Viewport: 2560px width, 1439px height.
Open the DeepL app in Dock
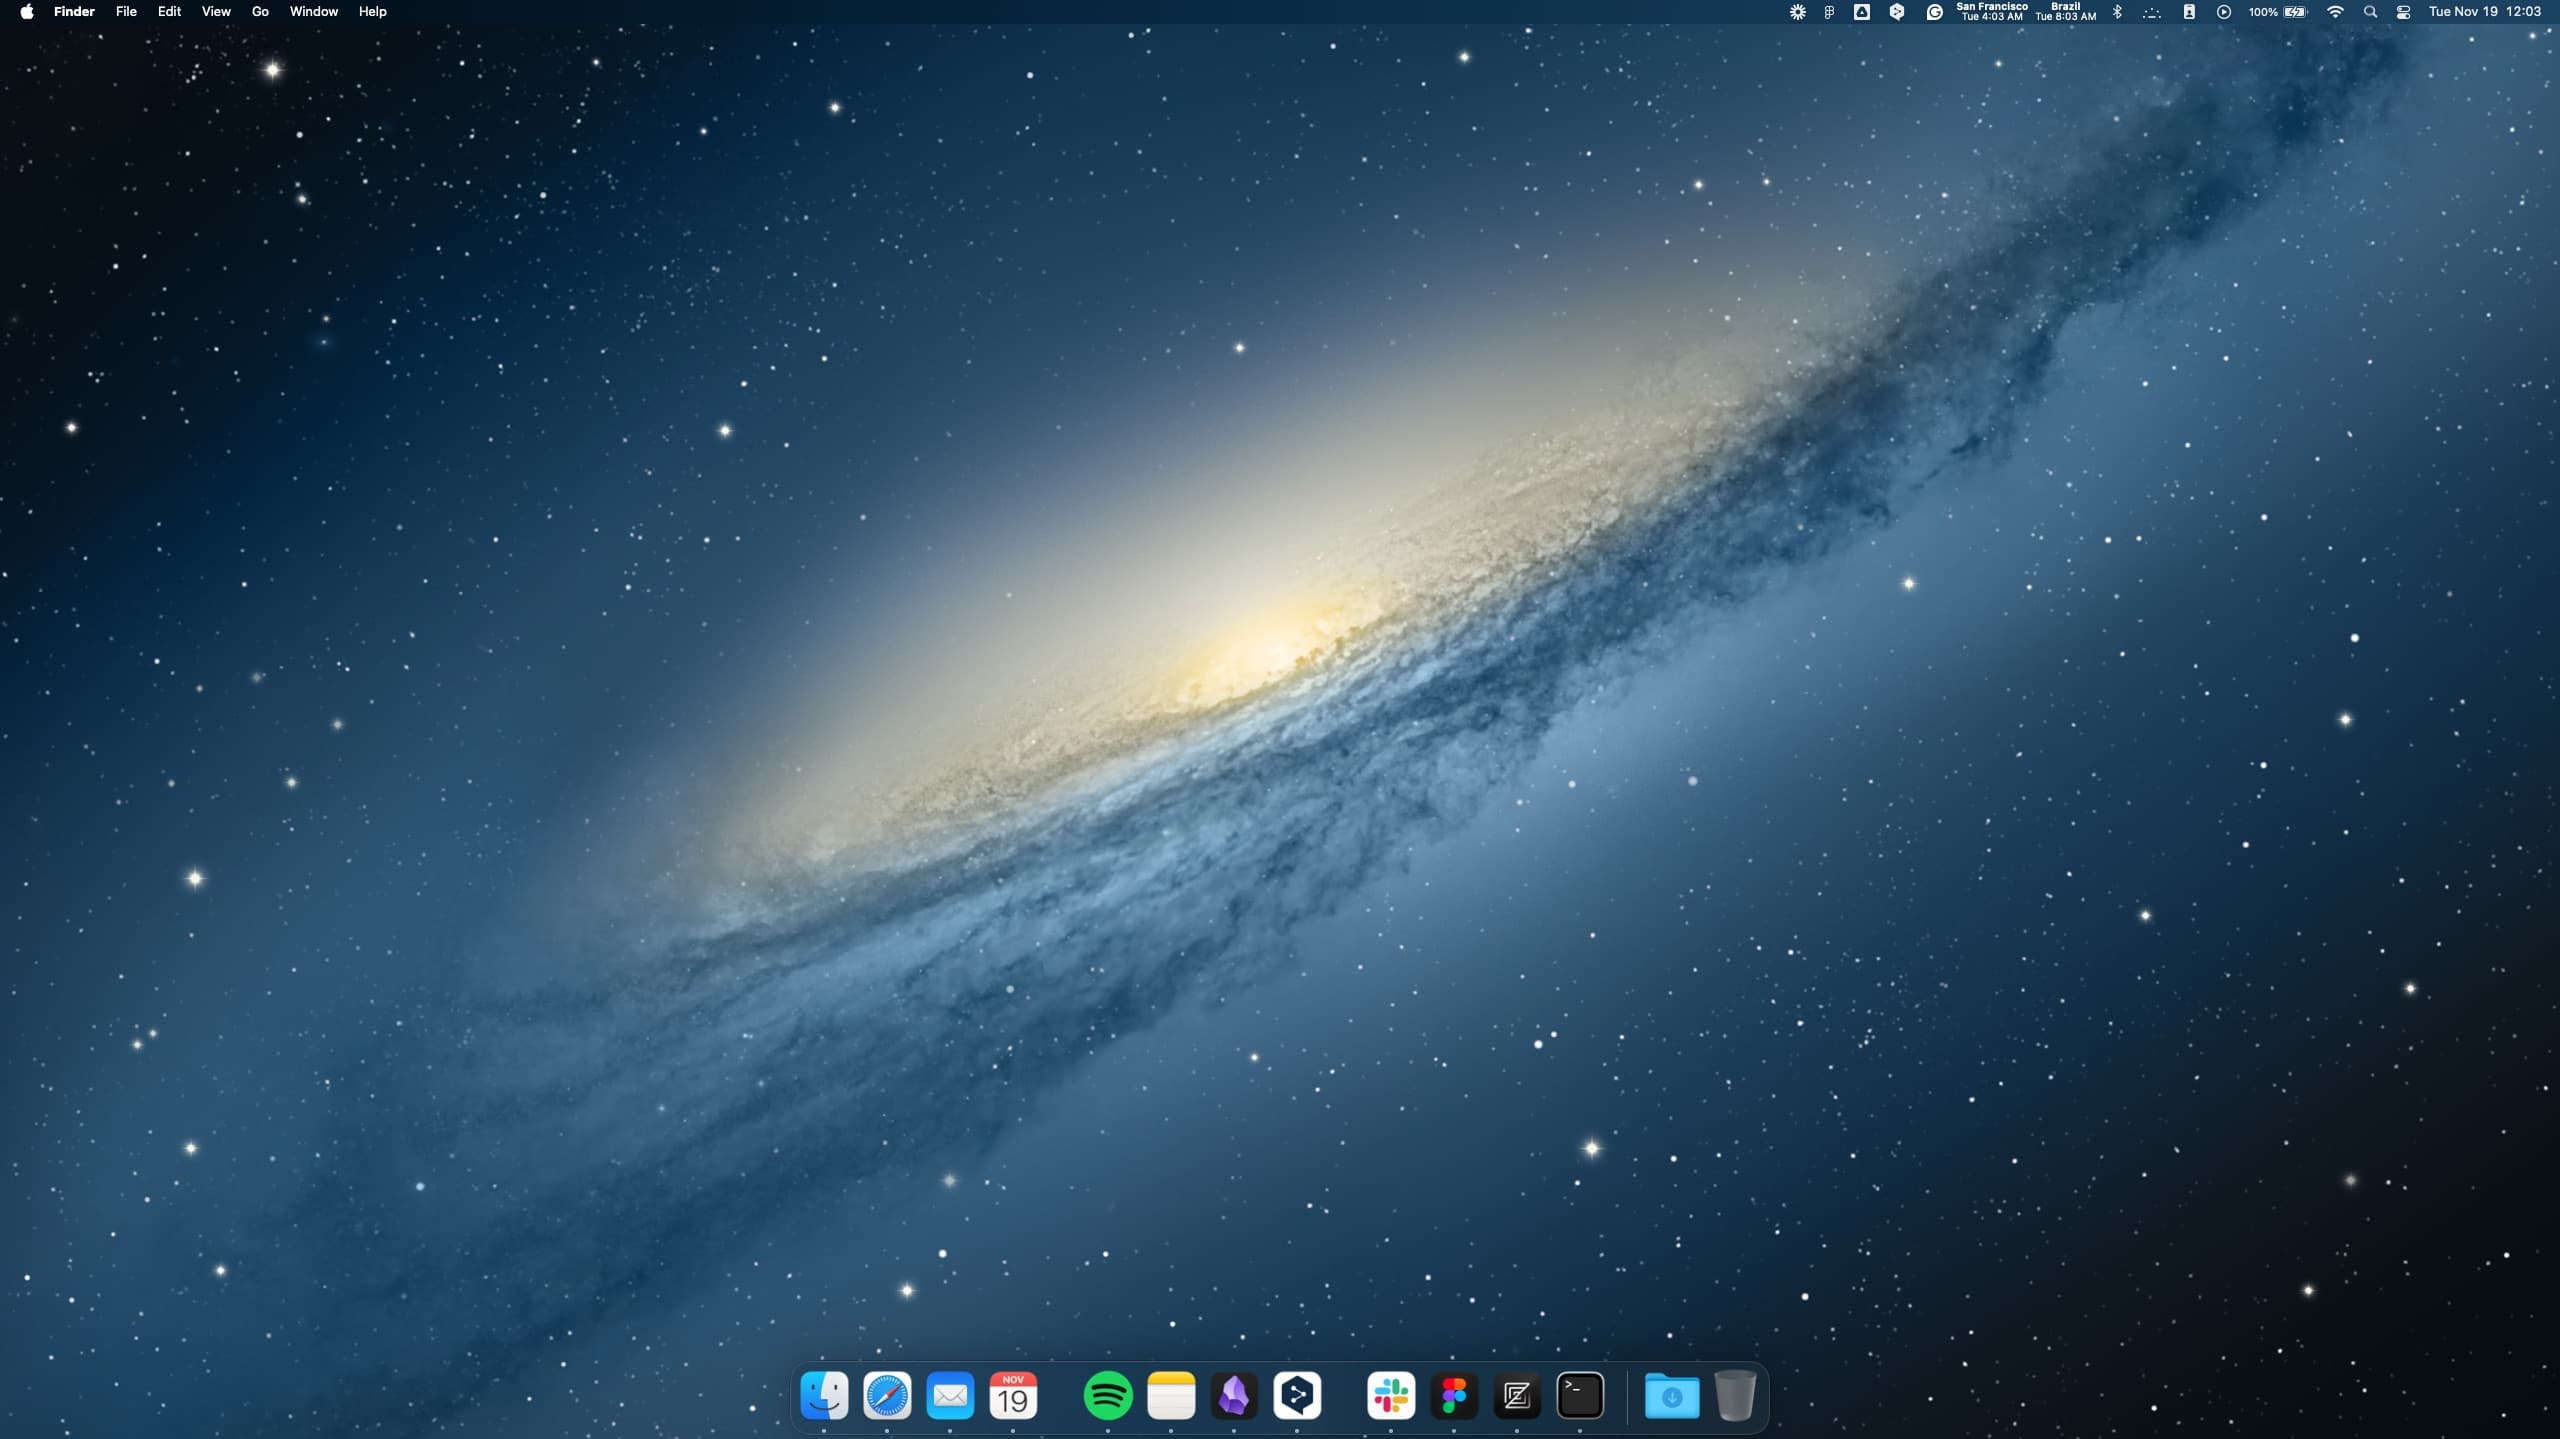coord(1297,1396)
